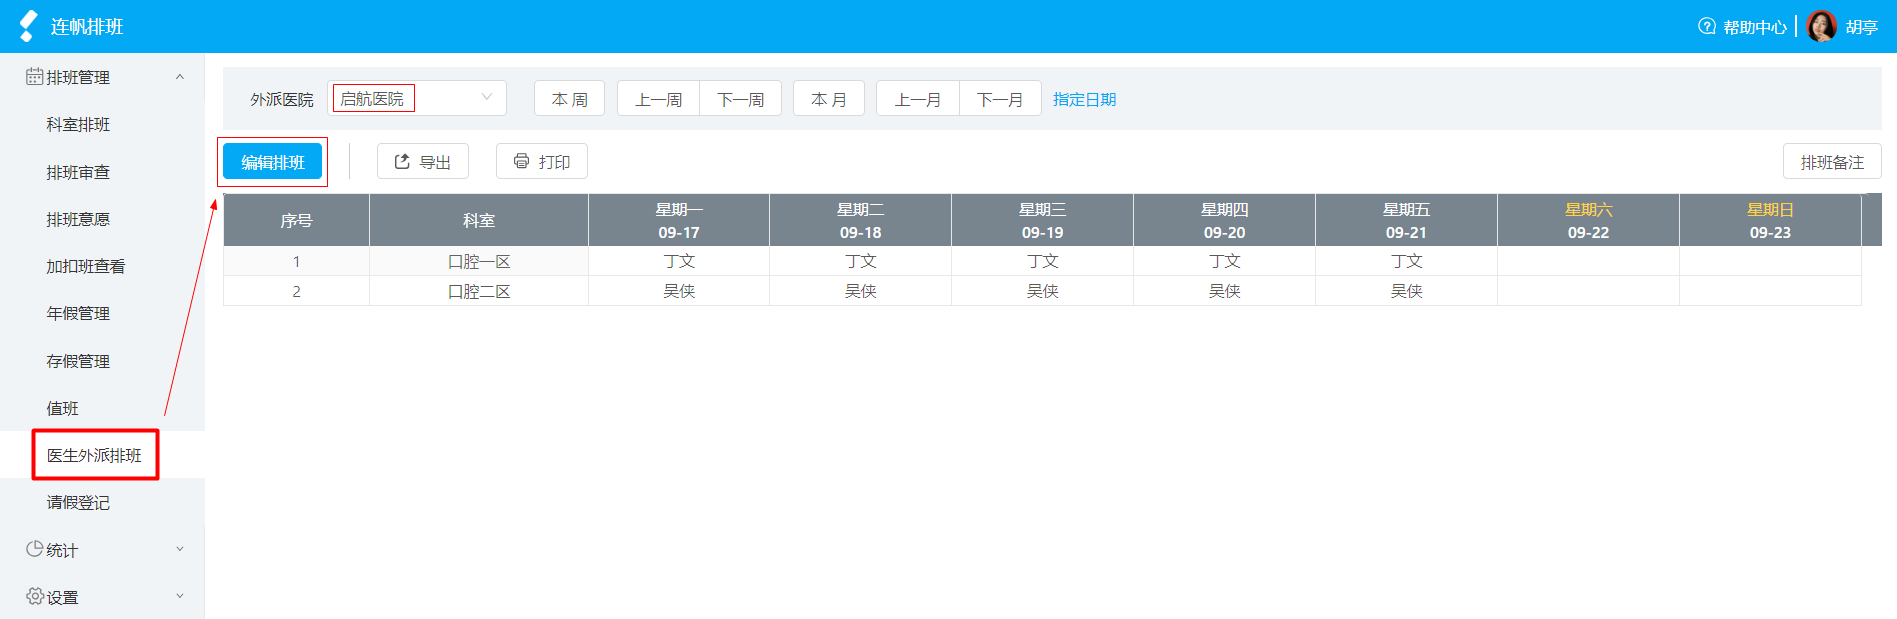Open 存假管理 in the sidebar
The width and height of the screenshot is (1897, 619).
(78, 361)
